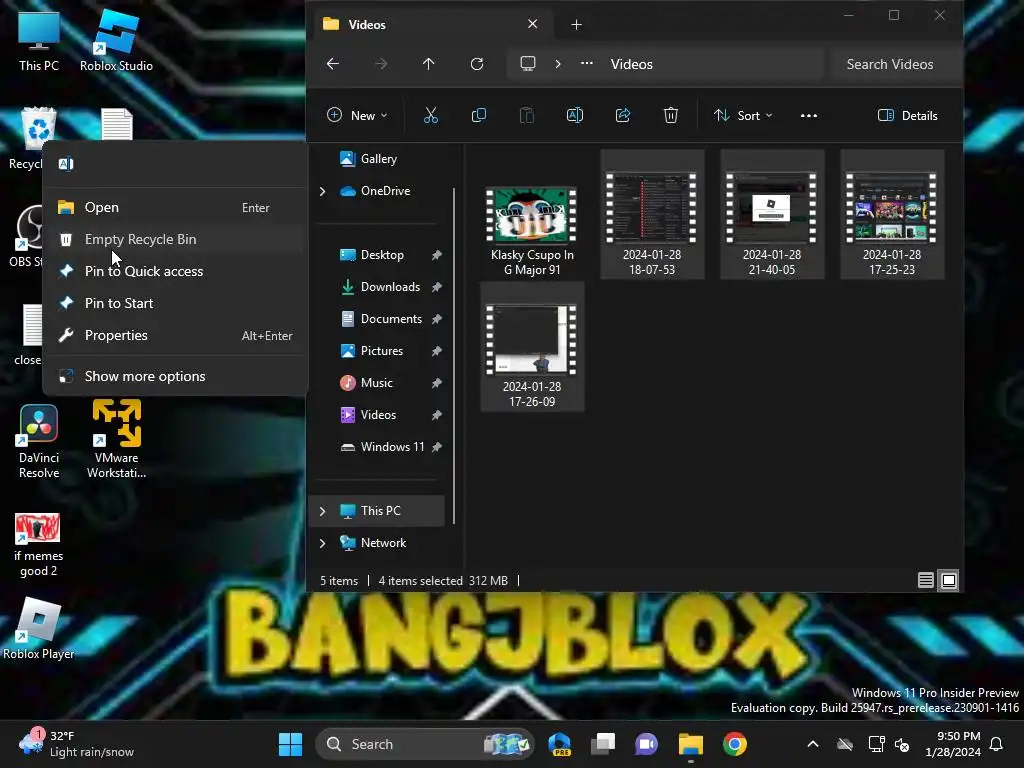Expand This PC in navigation pane

coord(323,511)
